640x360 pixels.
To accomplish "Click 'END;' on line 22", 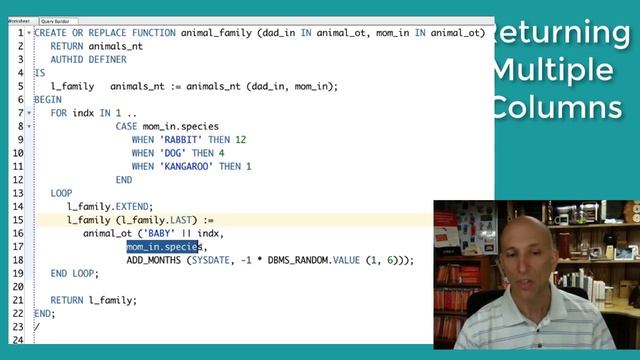I will (x=44, y=313).
